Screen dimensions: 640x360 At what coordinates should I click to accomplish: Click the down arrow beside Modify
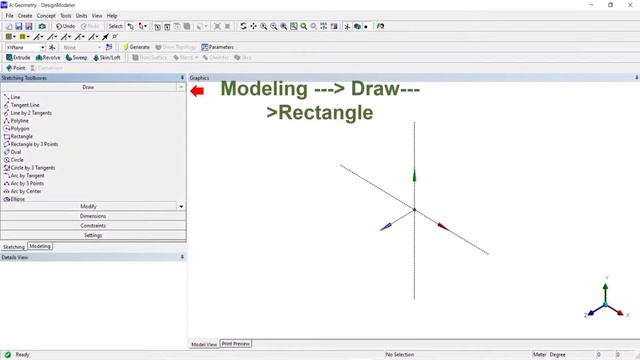tap(181, 207)
